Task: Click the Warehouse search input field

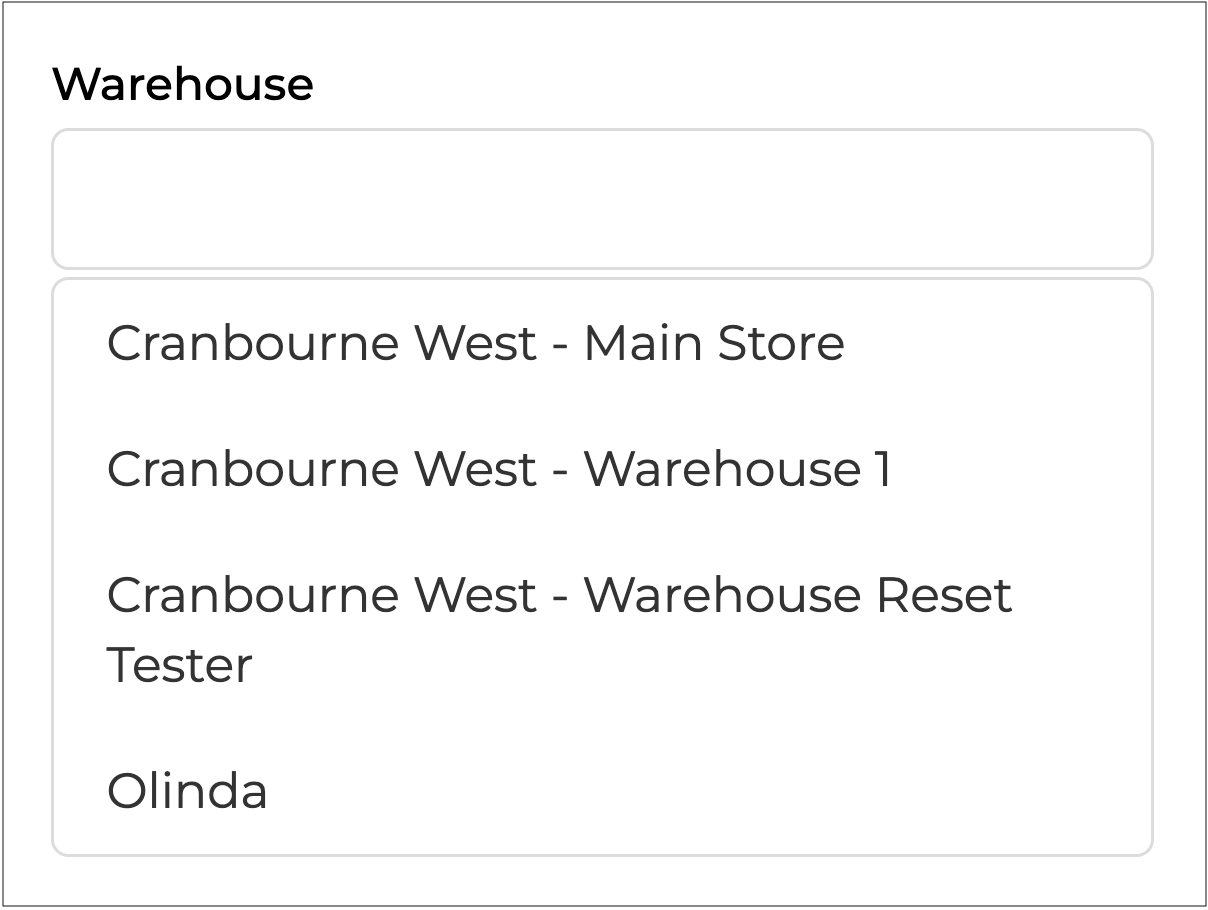Action: click(x=602, y=199)
